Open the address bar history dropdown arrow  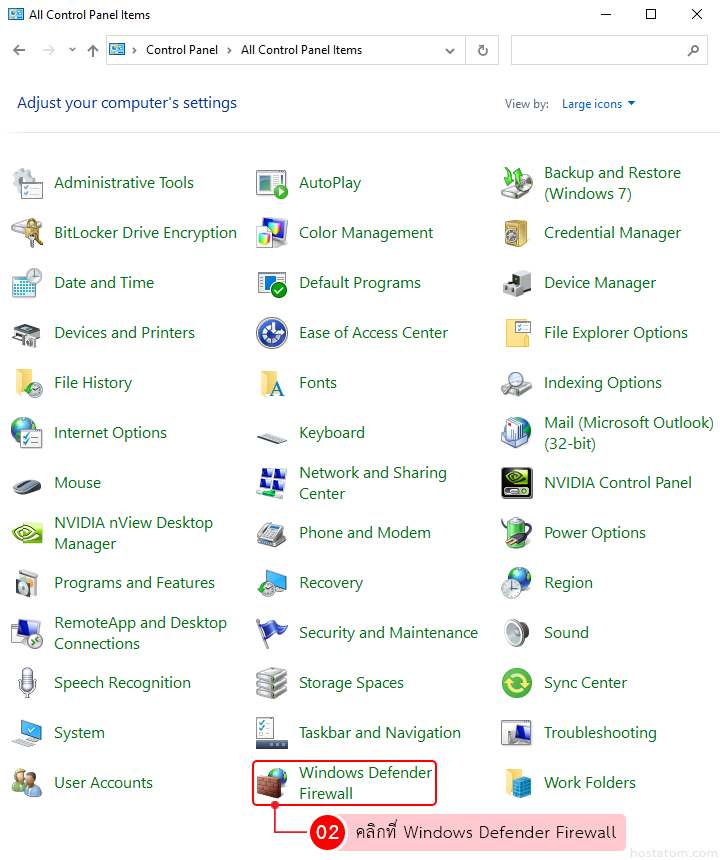[451, 50]
